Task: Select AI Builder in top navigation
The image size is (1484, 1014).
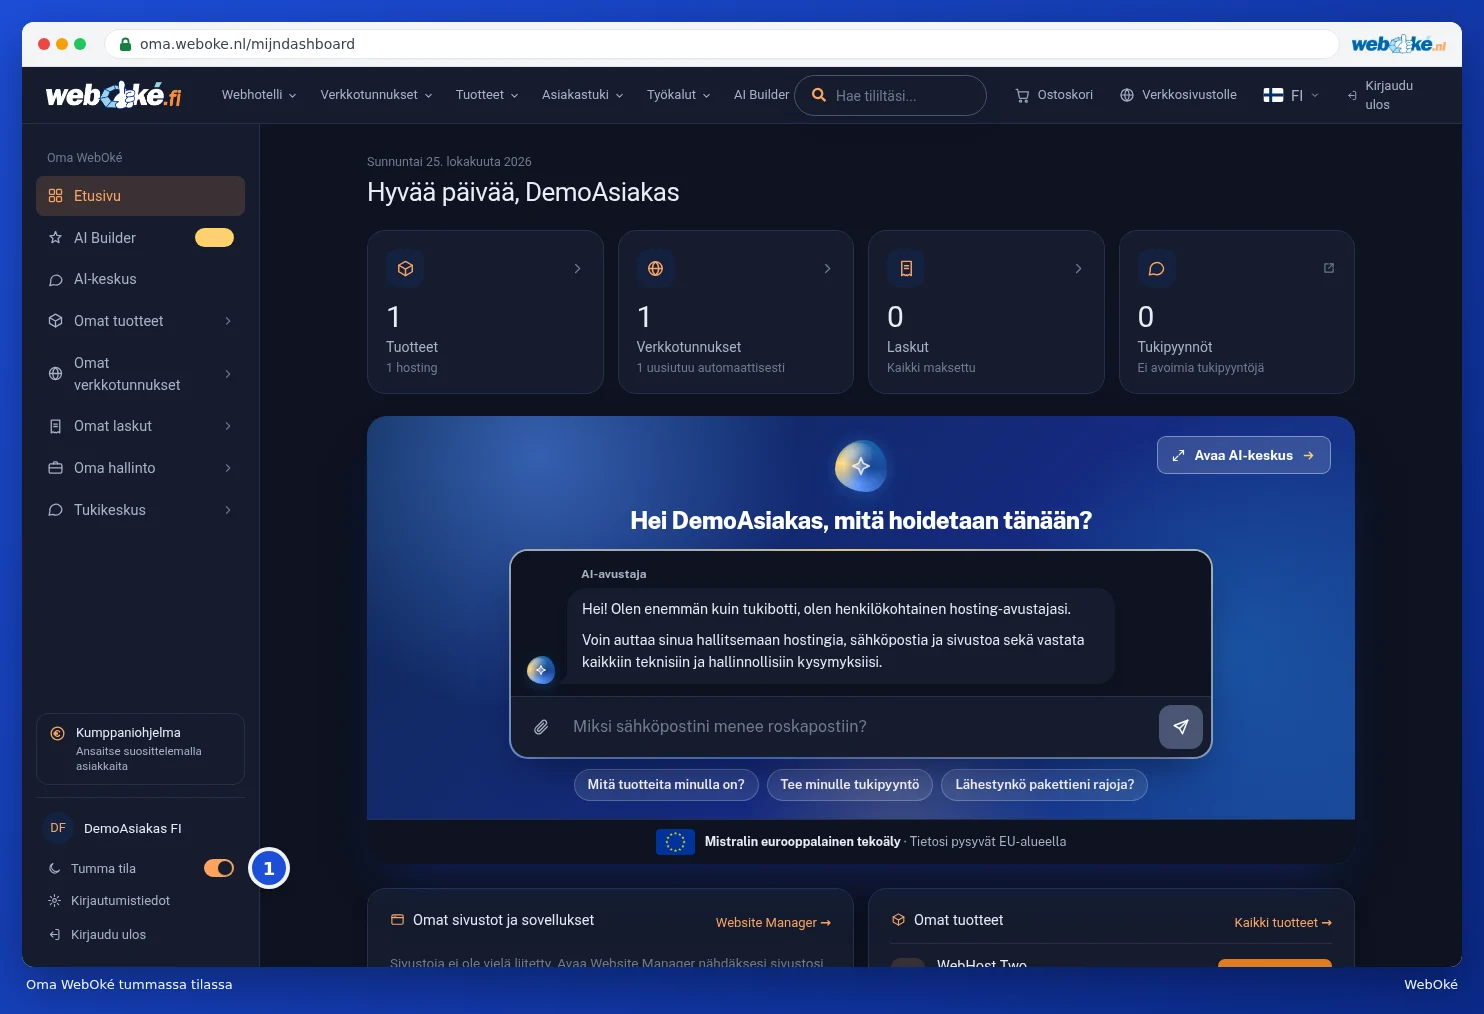Action: 761,95
